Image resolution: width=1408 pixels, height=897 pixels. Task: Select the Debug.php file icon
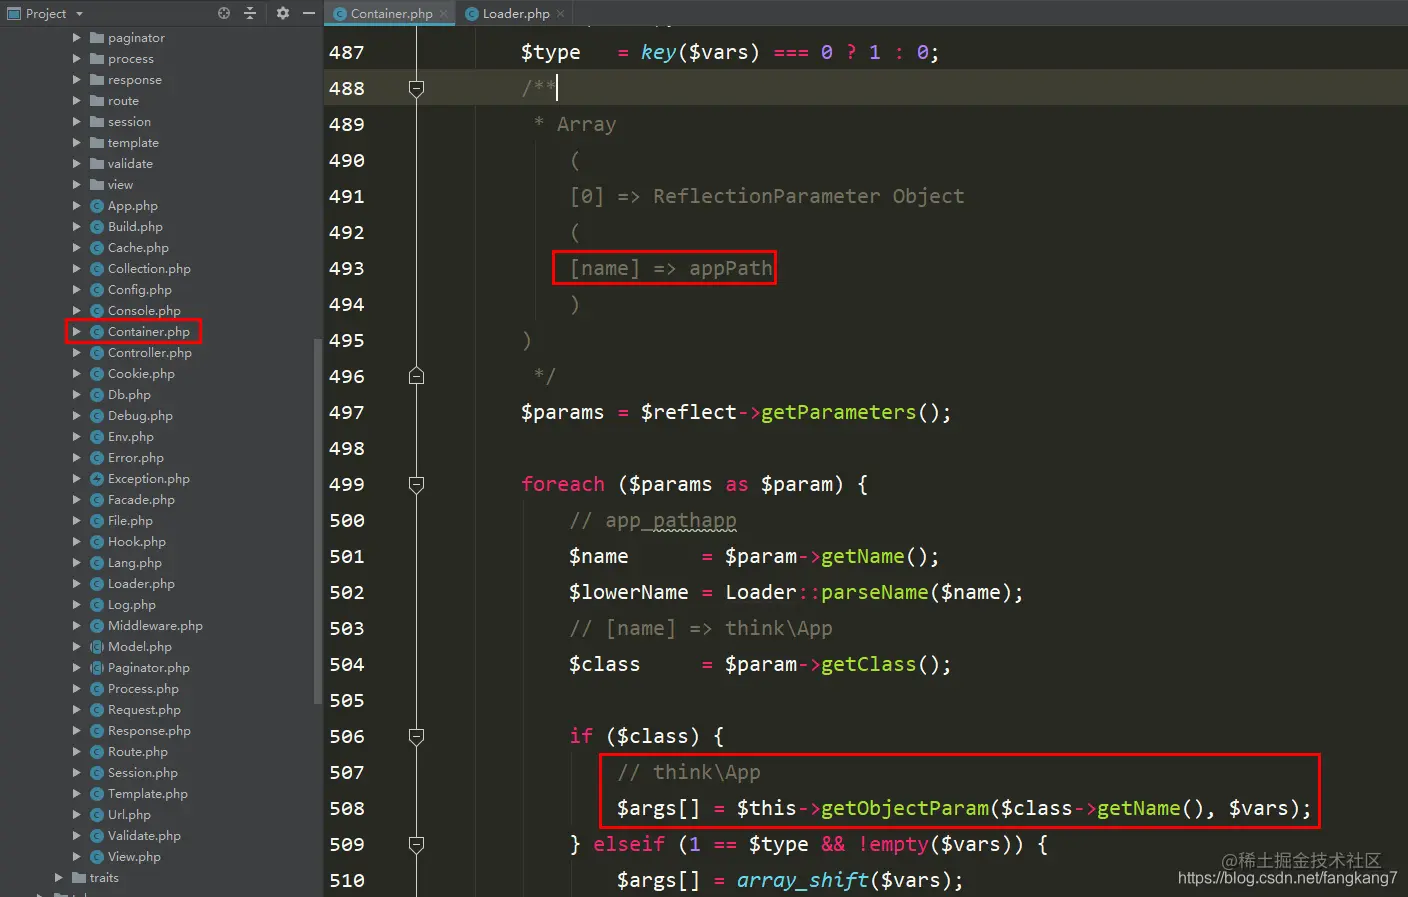click(x=97, y=416)
